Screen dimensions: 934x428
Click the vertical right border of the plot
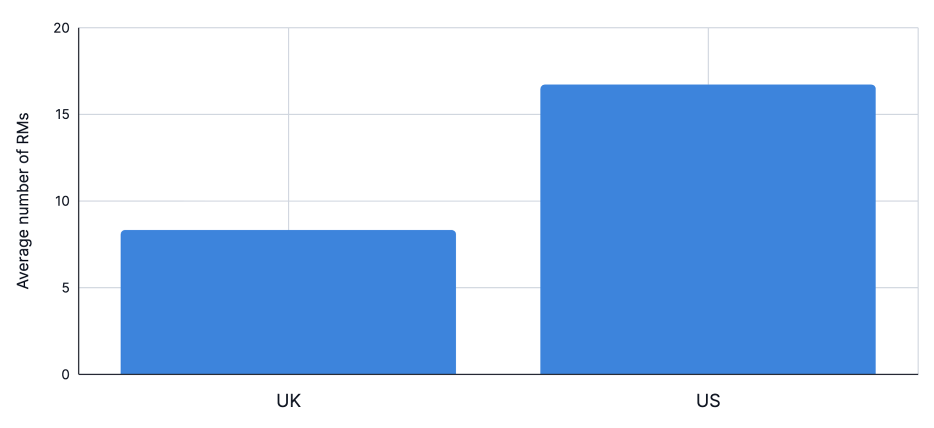click(x=917, y=200)
